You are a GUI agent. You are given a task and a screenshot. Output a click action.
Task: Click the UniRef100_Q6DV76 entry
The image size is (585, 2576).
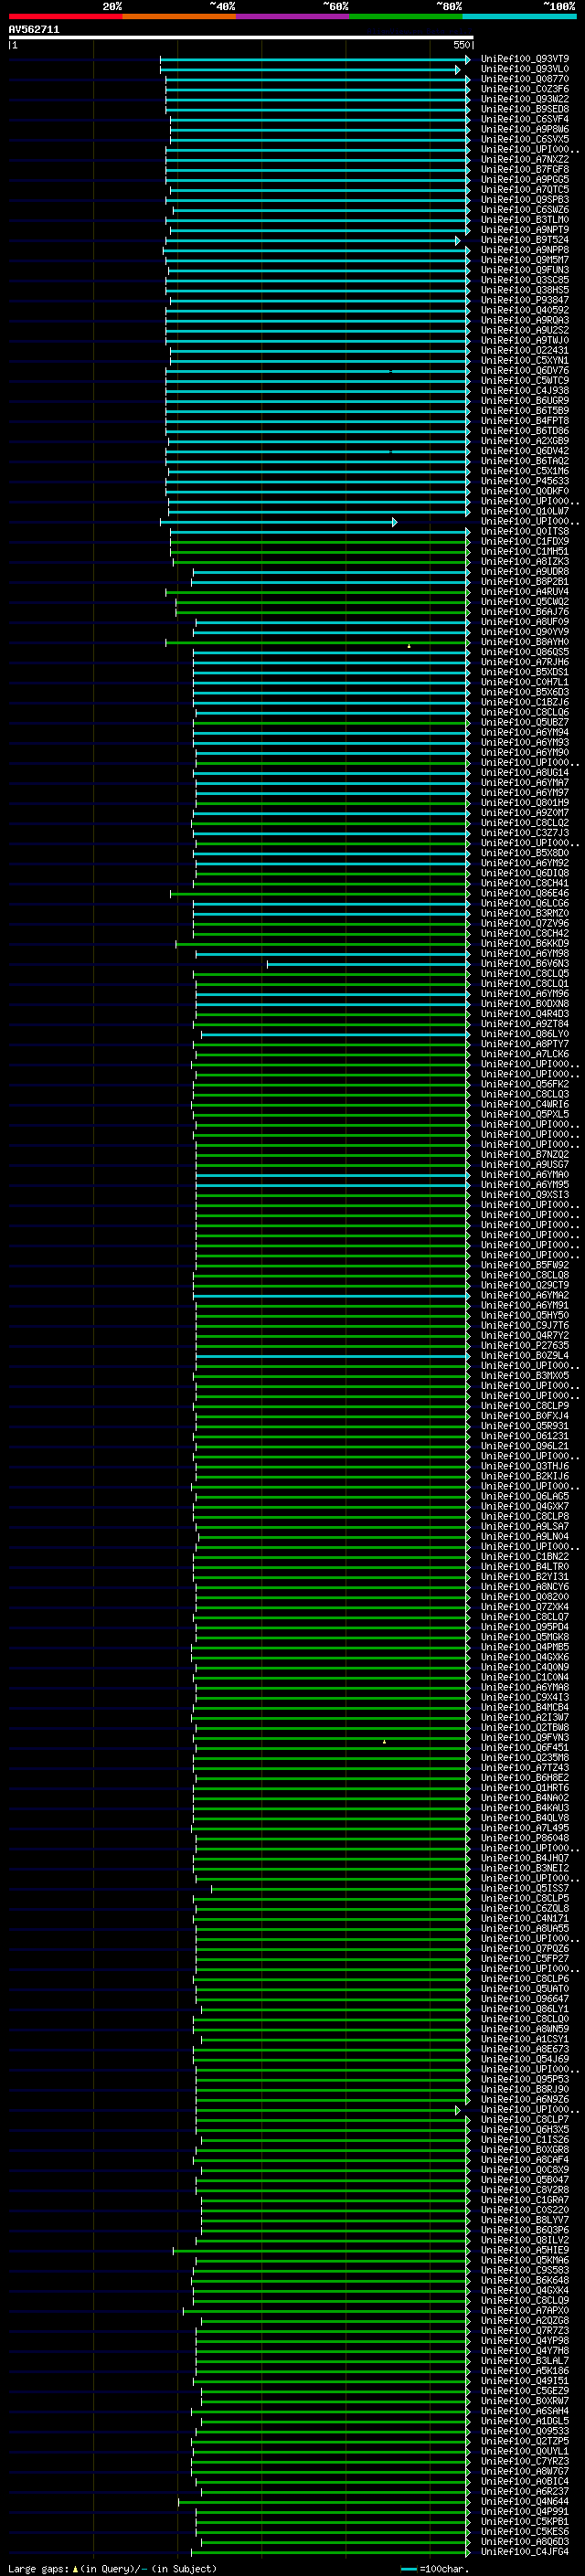tap(525, 371)
